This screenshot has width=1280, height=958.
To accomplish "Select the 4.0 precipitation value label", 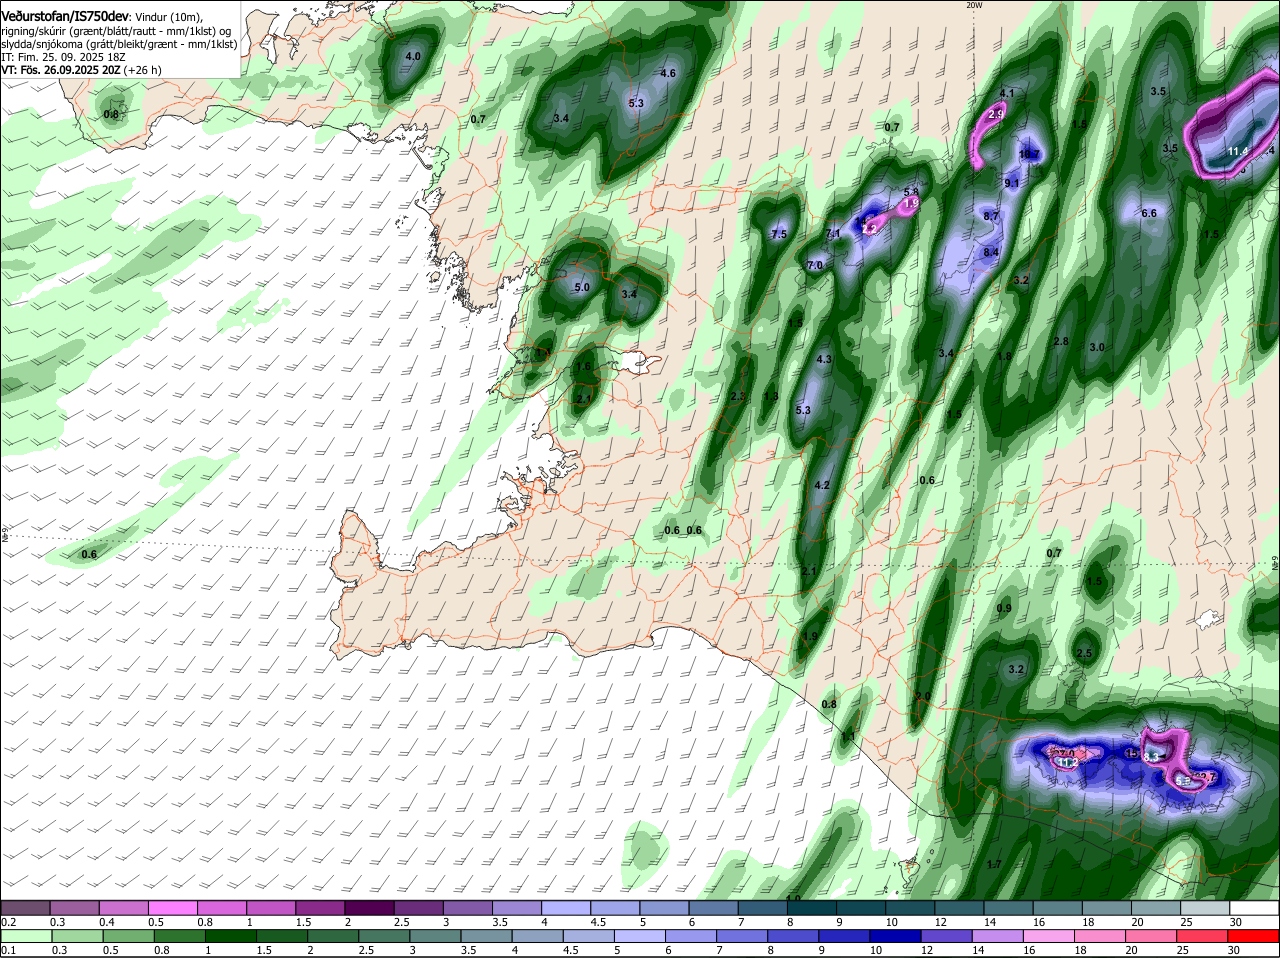I will point(412,57).
